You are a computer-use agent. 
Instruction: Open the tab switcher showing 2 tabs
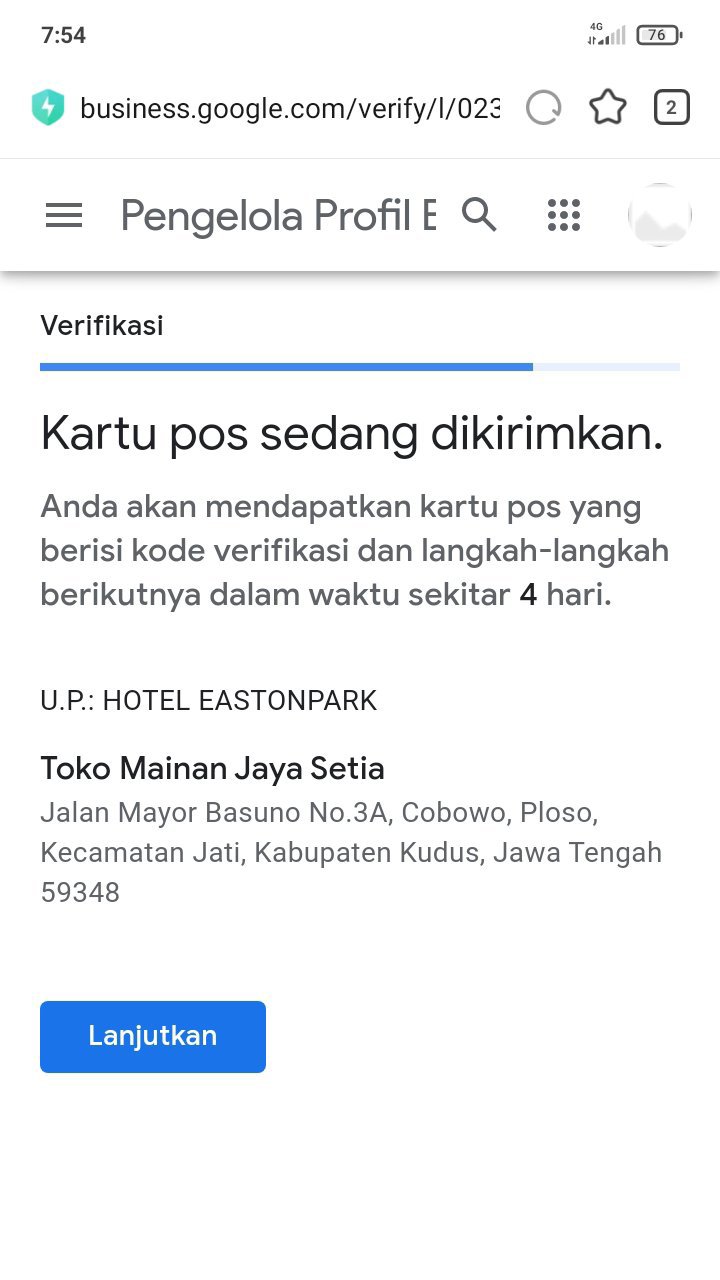(x=671, y=107)
